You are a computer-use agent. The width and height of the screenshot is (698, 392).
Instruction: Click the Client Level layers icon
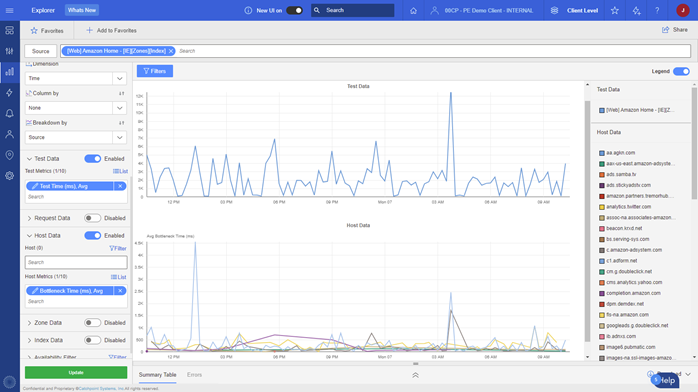(x=554, y=10)
